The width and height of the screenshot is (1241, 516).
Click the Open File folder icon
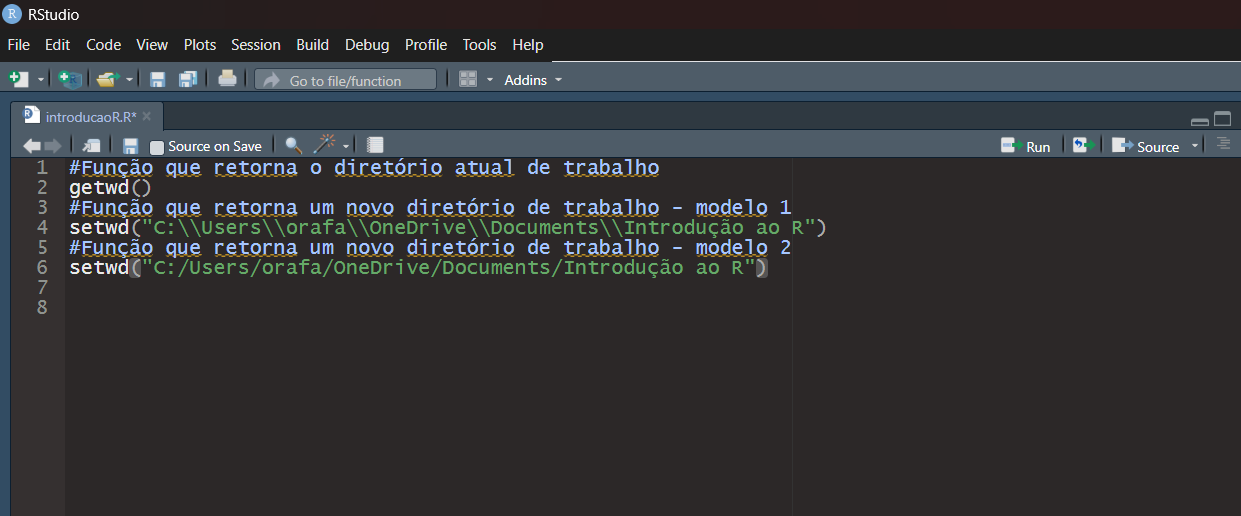pos(107,79)
